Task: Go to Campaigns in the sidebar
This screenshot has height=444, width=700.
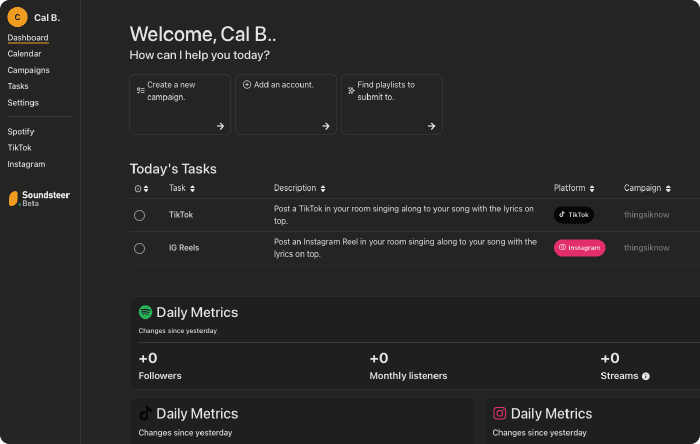Action: (28, 70)
